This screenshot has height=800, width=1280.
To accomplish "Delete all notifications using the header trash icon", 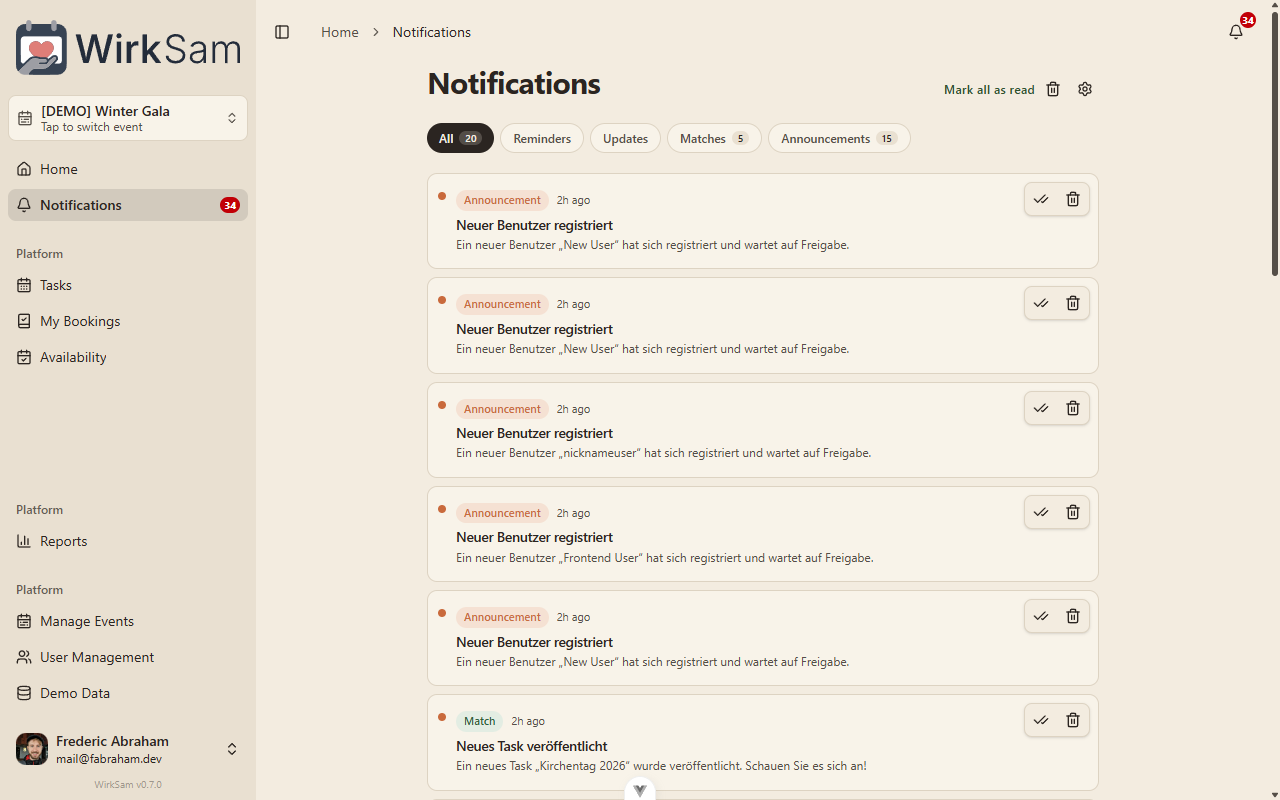I will [1053, 89].
